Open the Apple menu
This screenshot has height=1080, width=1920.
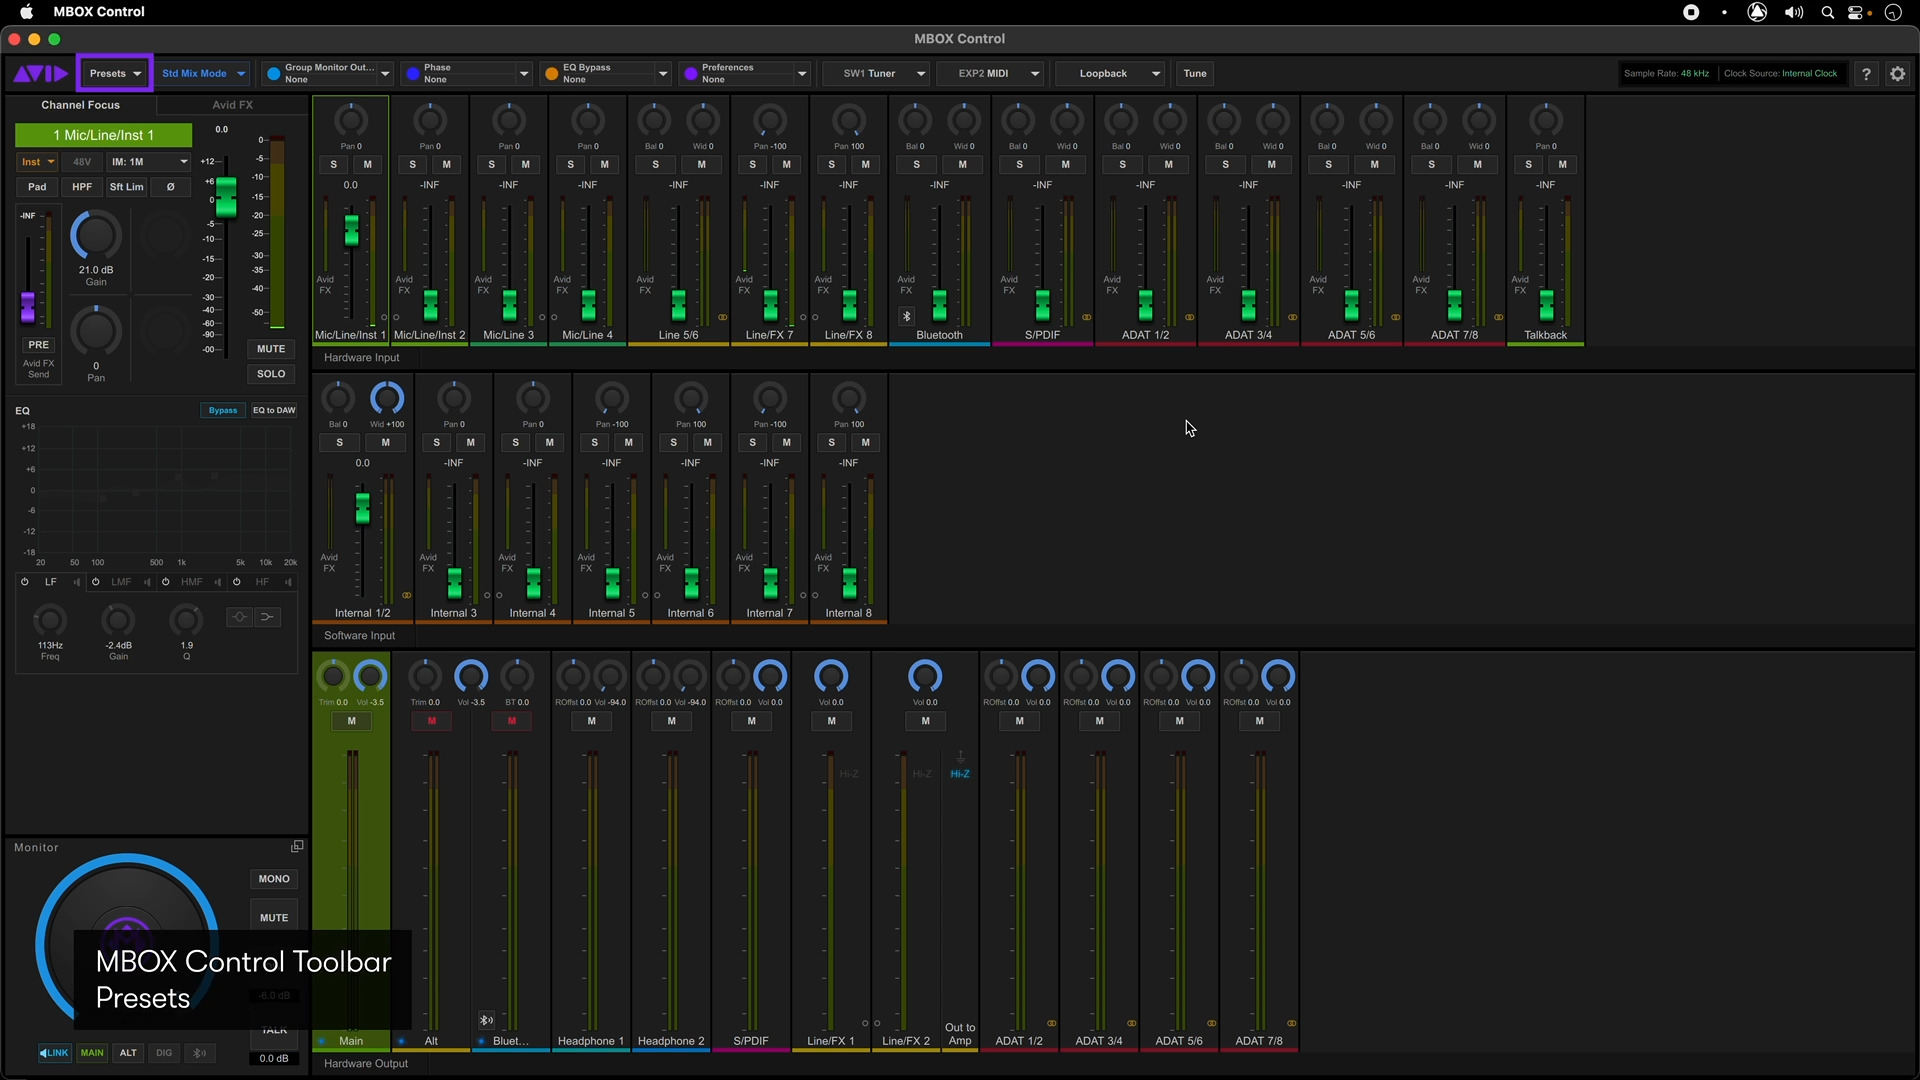(x=27, y=12)
